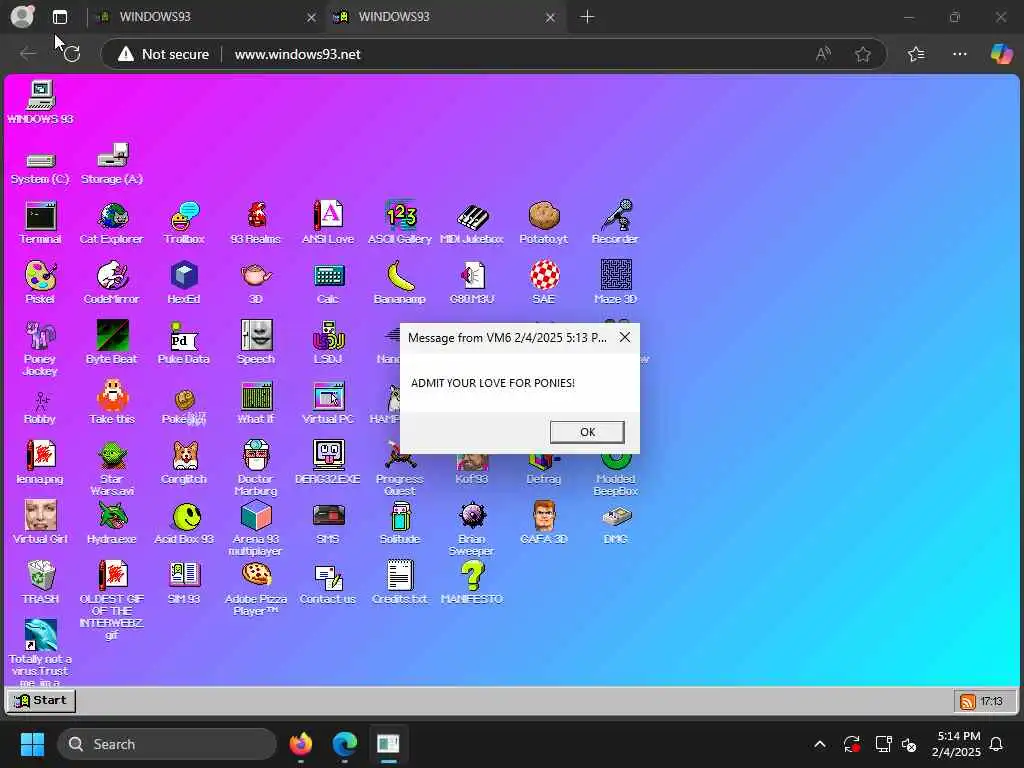Launch Byte Beat icon
Image resolution: width=1024 pixels, height=768 pixels.
(112, 343)
